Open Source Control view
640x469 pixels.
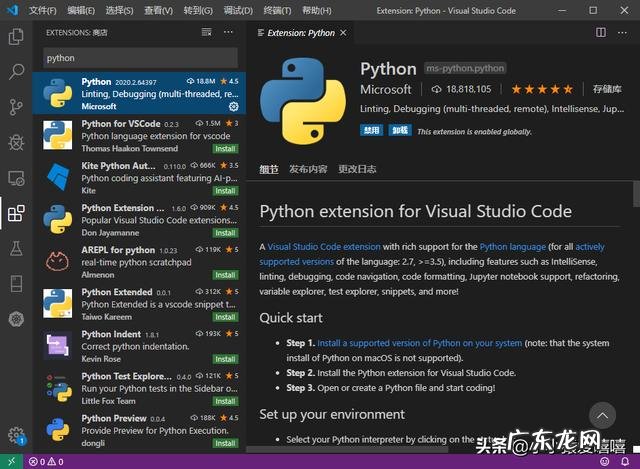click(16, 107)
